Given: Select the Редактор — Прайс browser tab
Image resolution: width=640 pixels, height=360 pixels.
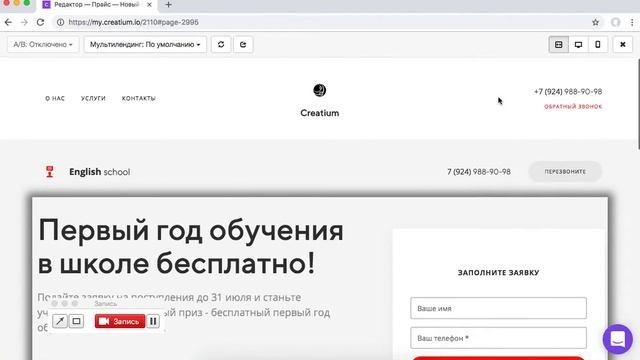Looking at the screenshot, I should click(x=97, y=5).
